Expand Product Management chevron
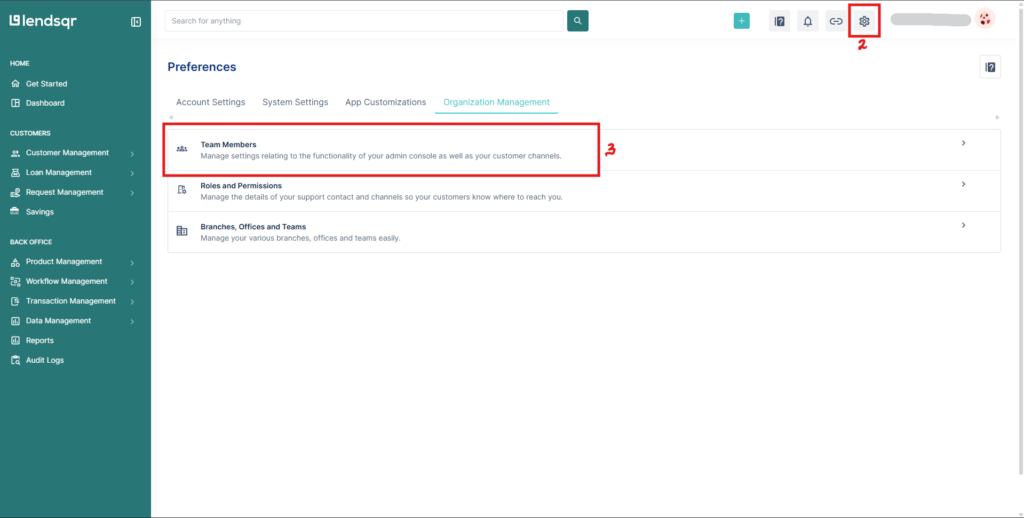 tap(132, 263)
